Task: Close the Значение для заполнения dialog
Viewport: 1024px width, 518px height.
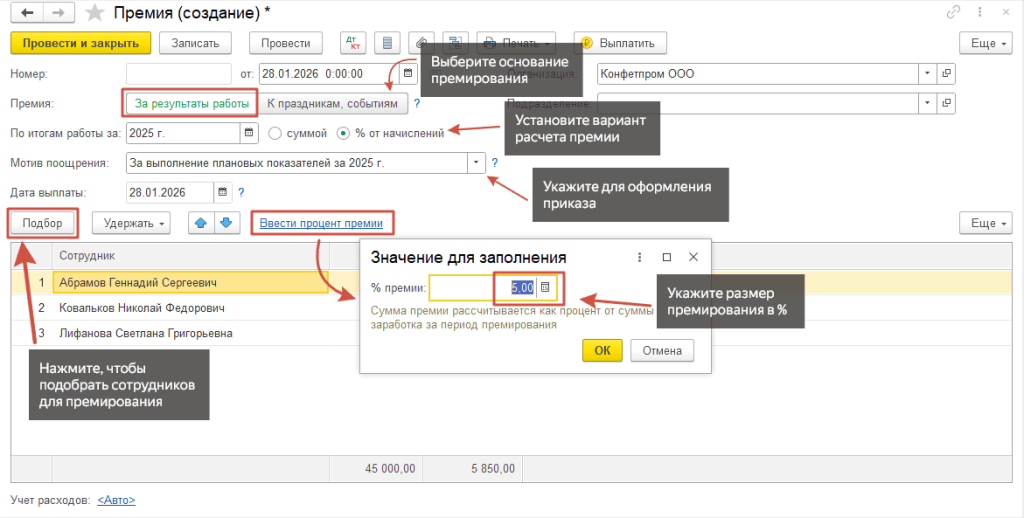Action: pyautogui.click(x=694, y=257)
